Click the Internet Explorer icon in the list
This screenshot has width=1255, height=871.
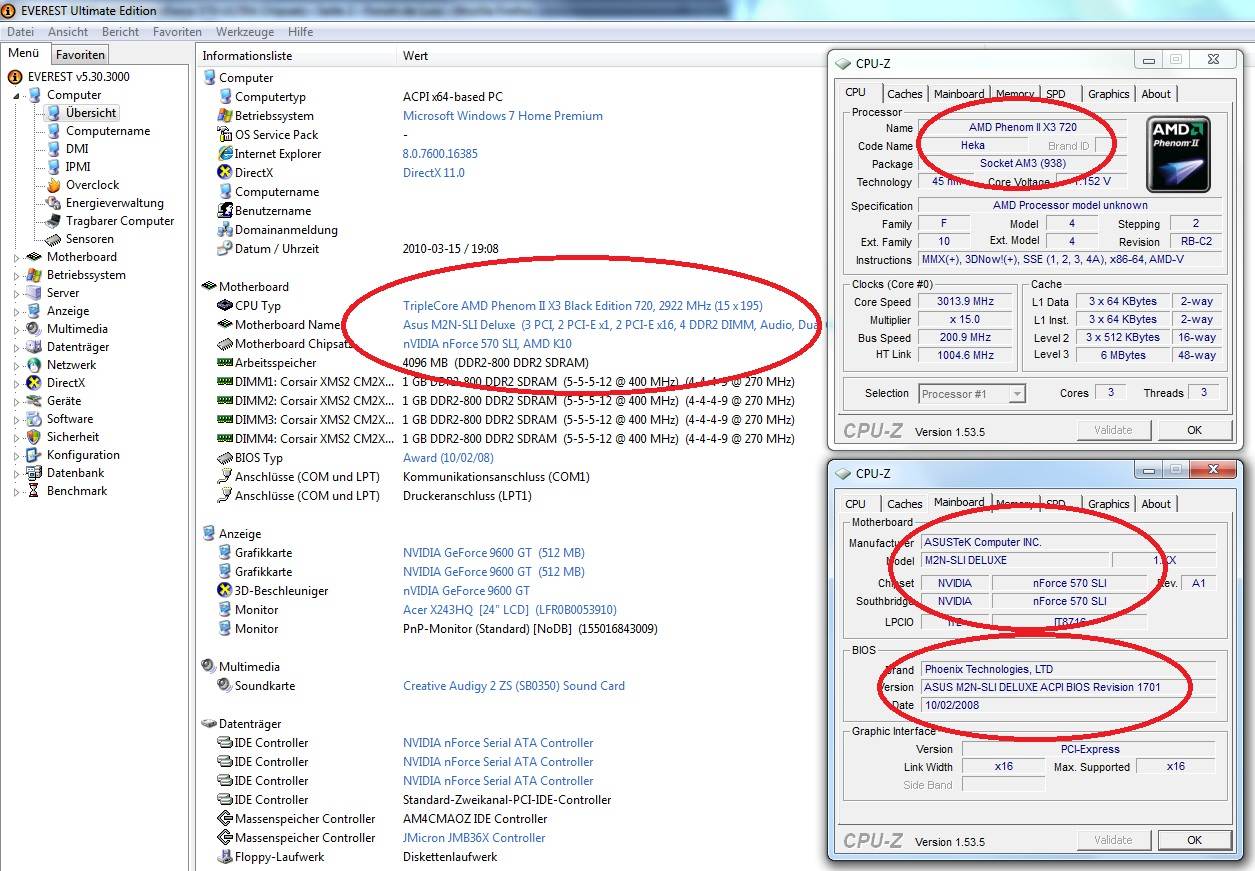click(225, 154)
